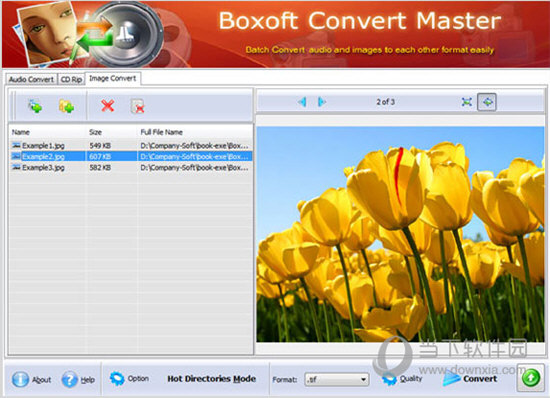Click the fit-to-window preview icon

tap(467, 102)
